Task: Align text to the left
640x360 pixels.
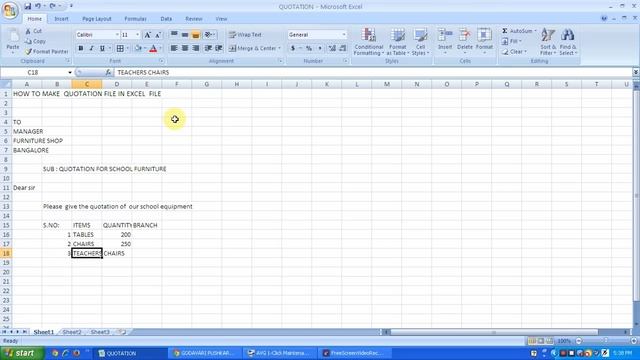Action: click(174, 49)
